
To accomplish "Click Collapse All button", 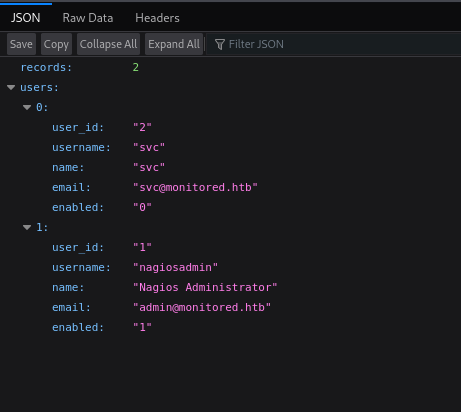I will [x=108, y=44].
